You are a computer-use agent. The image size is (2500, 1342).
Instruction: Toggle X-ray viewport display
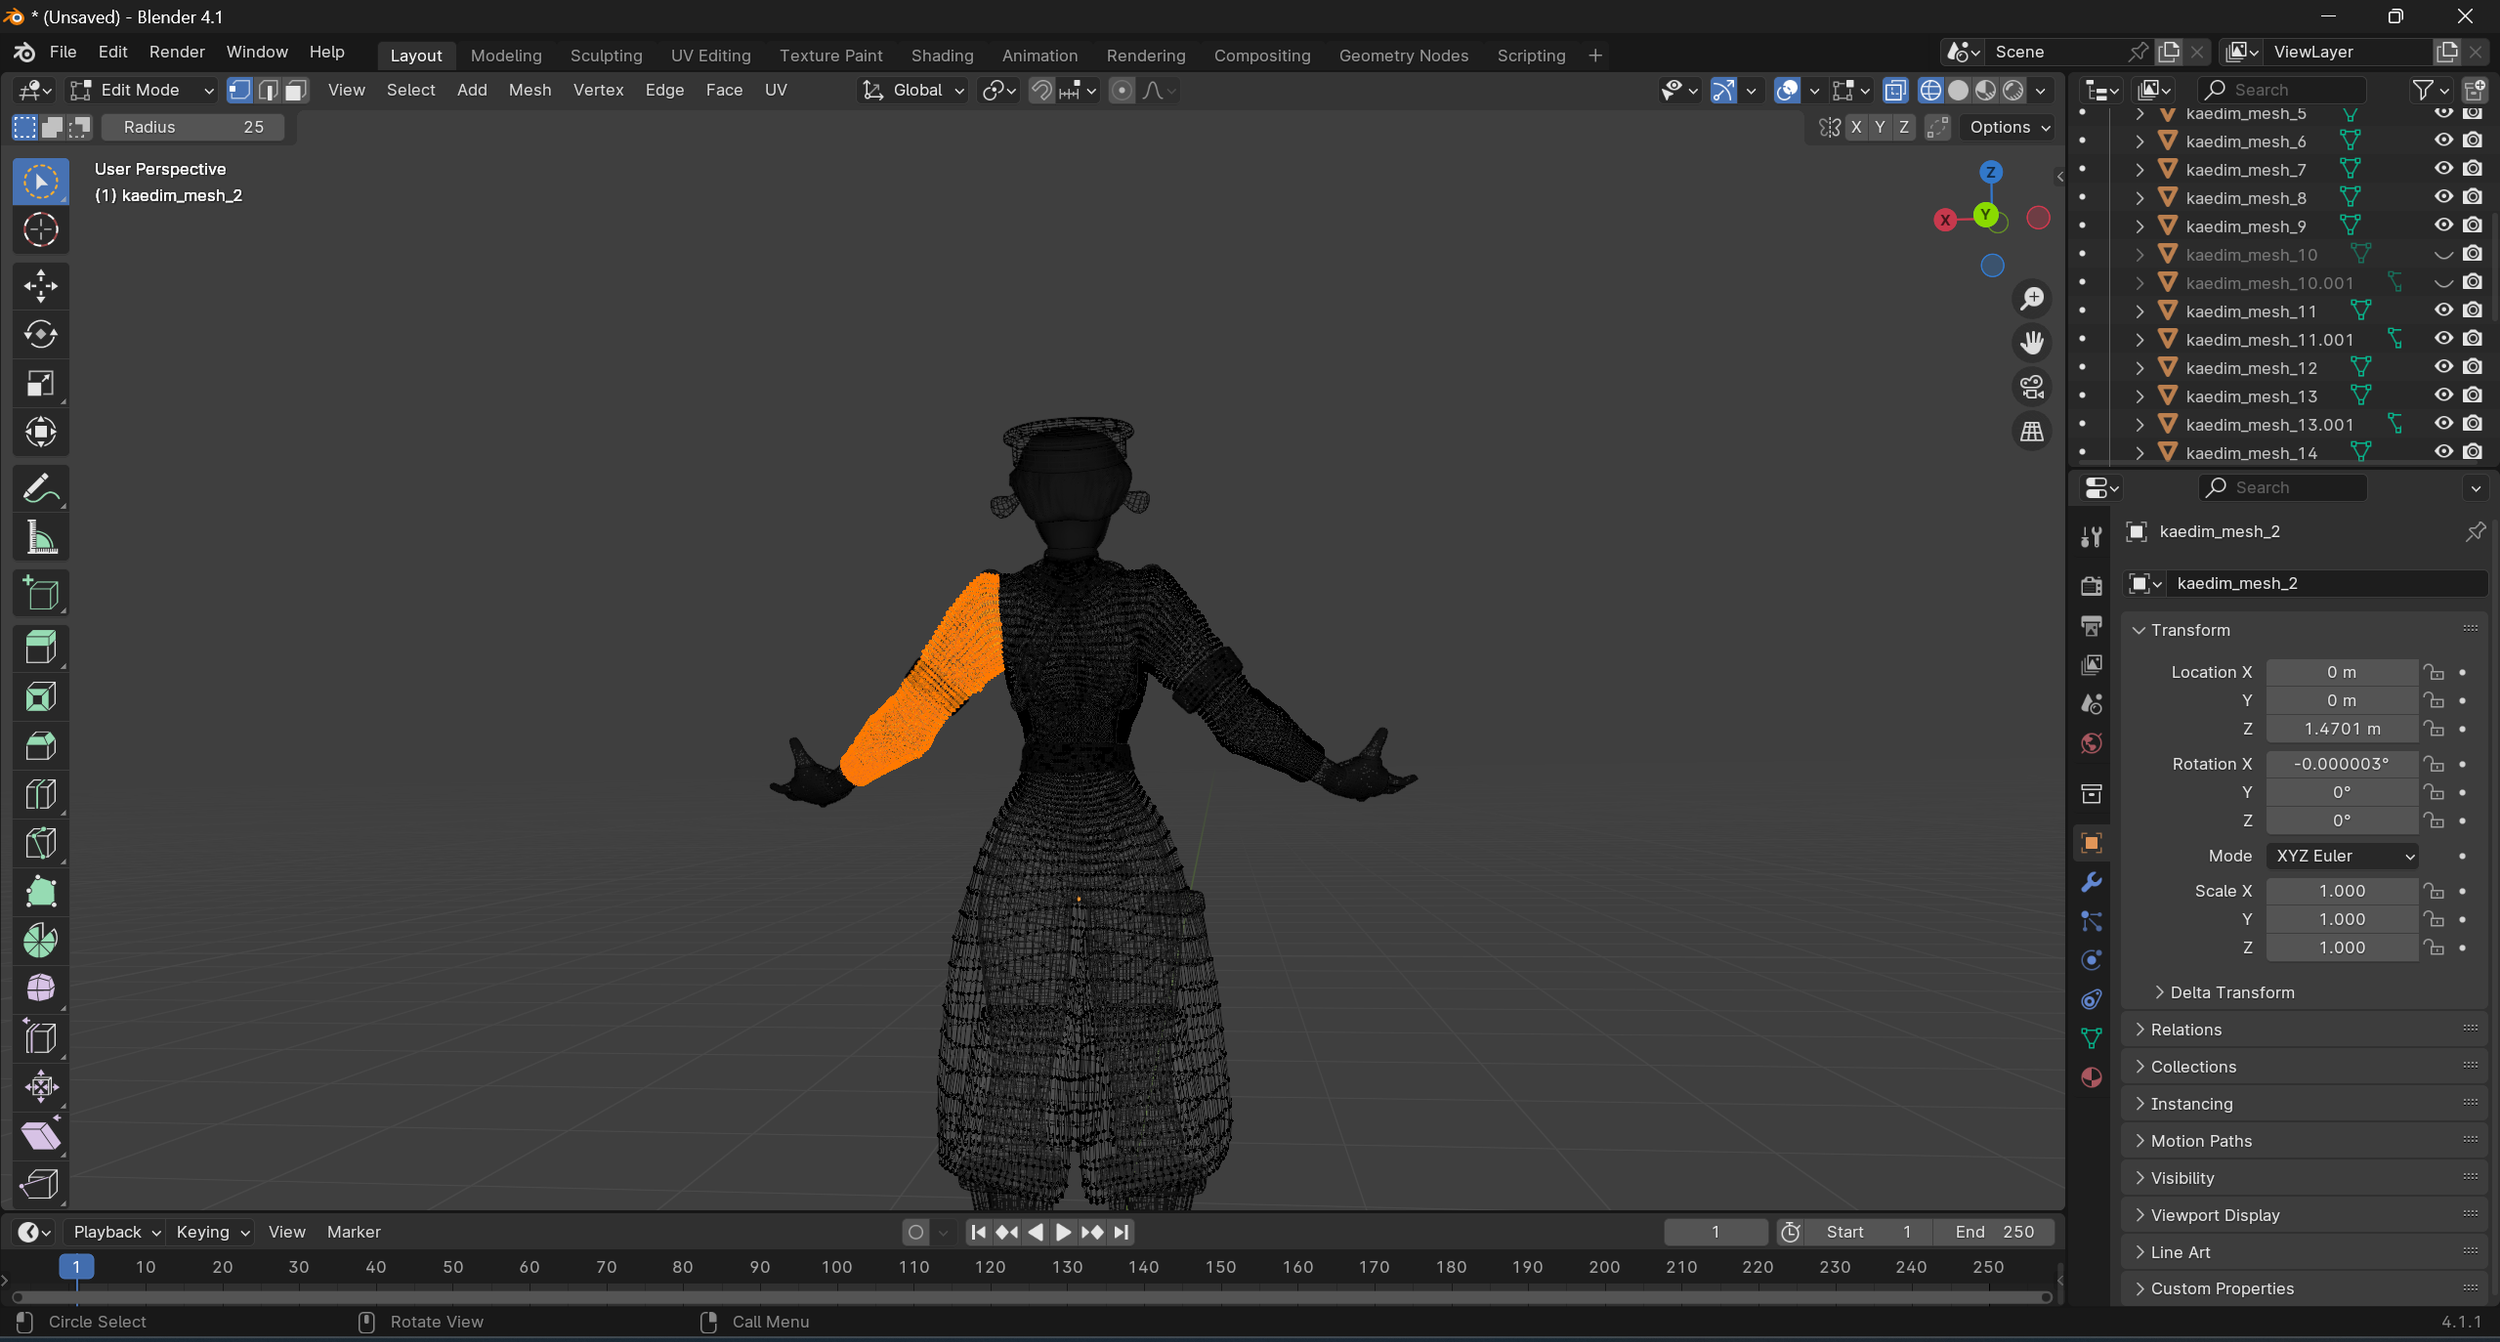(x=1894, y=90)
